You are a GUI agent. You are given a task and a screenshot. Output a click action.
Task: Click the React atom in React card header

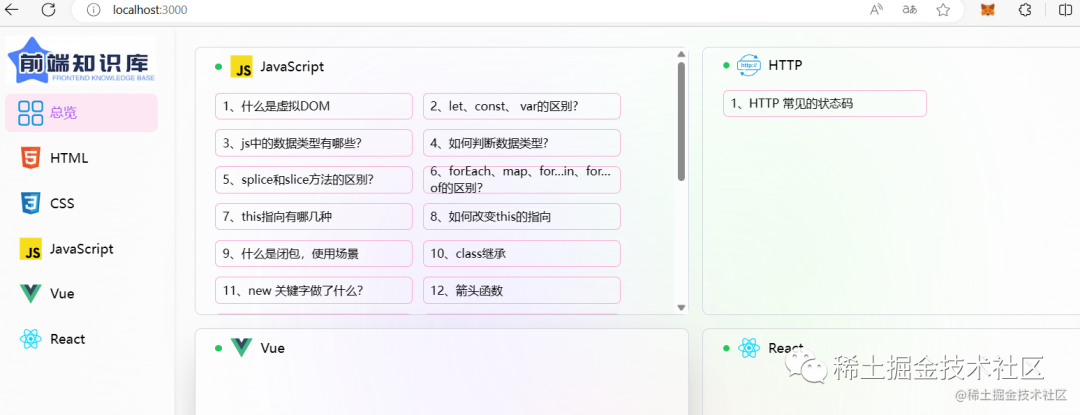pos(749,348)
